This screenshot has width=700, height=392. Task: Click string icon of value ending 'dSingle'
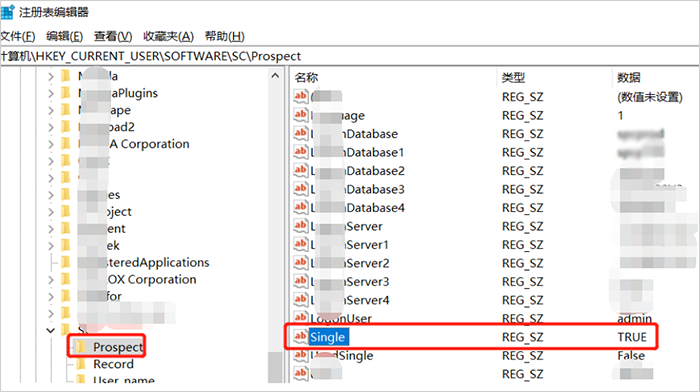(x=300, y=355)
